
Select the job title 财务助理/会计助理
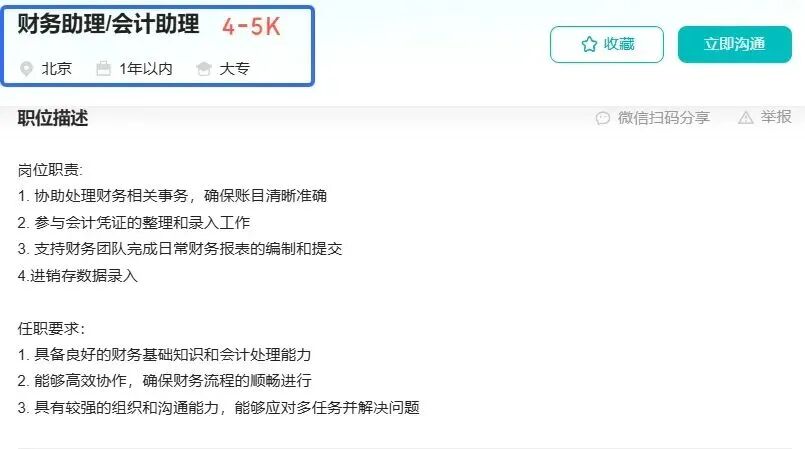[x=108, y=24]
